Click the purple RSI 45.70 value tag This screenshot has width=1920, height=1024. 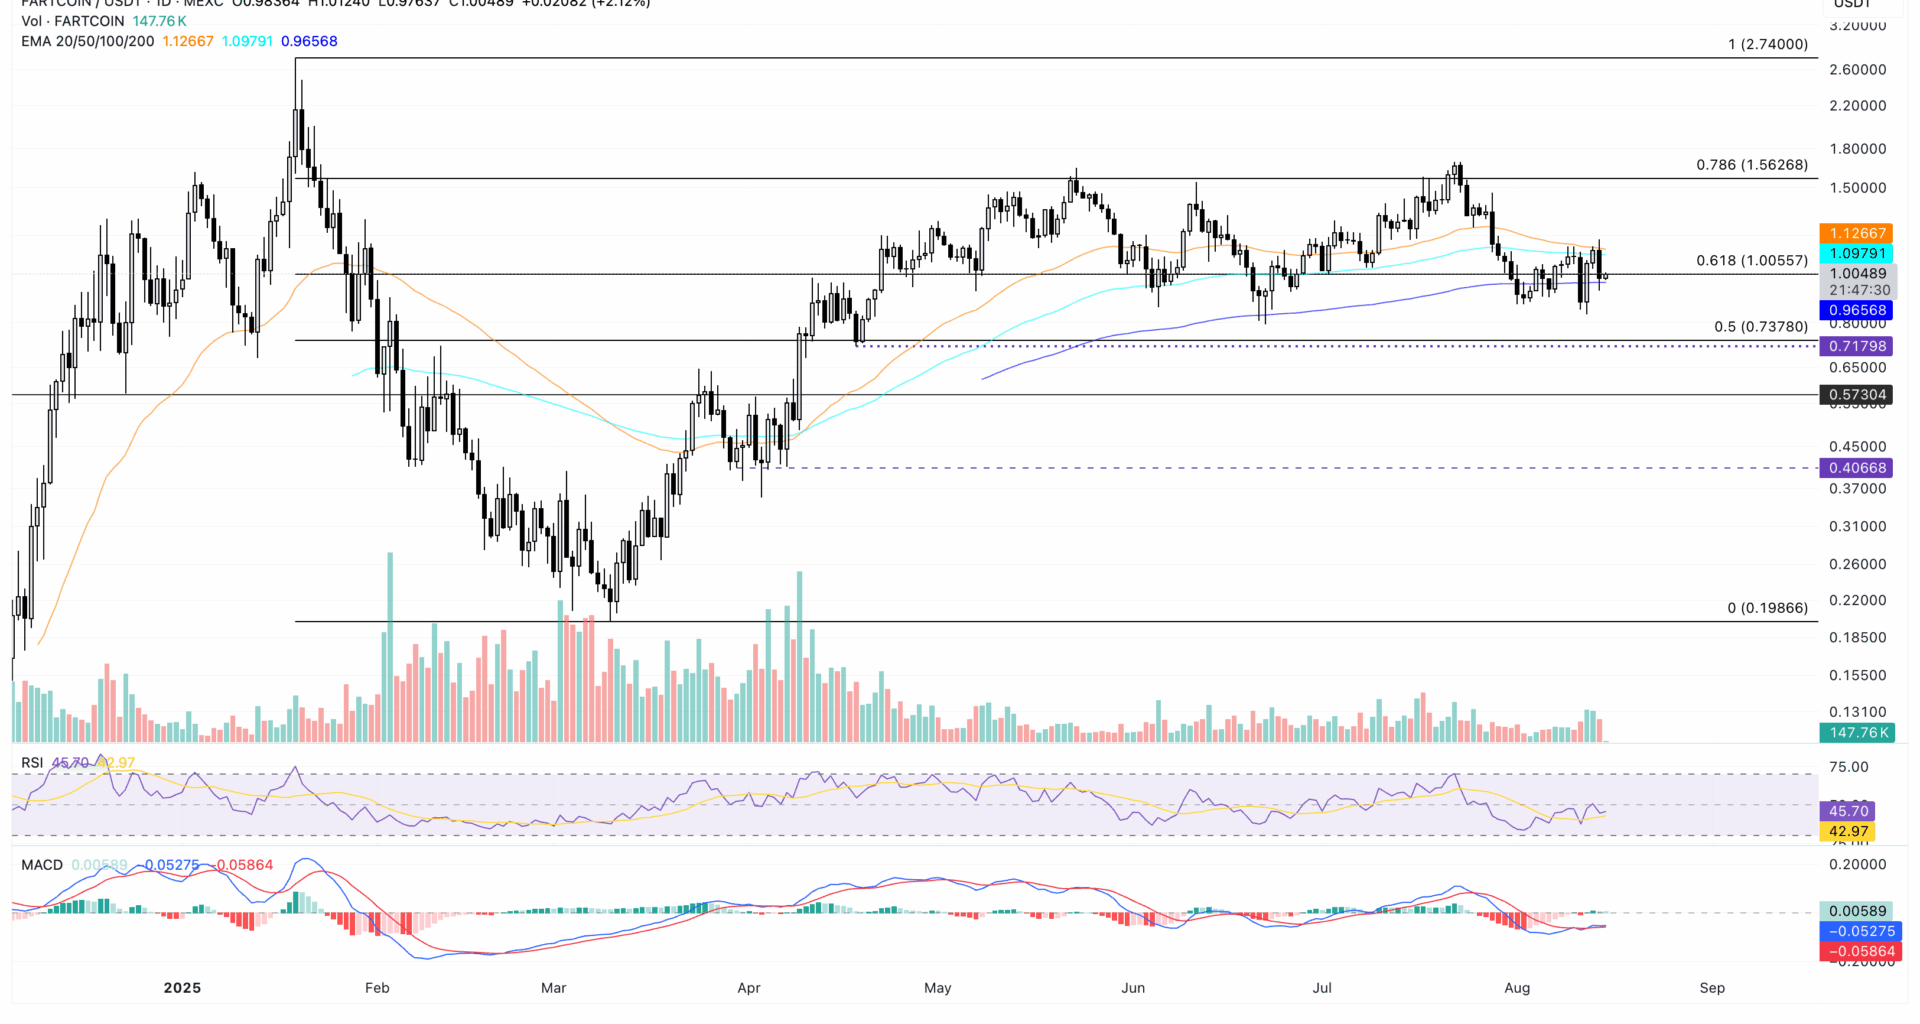point(1847,811)
